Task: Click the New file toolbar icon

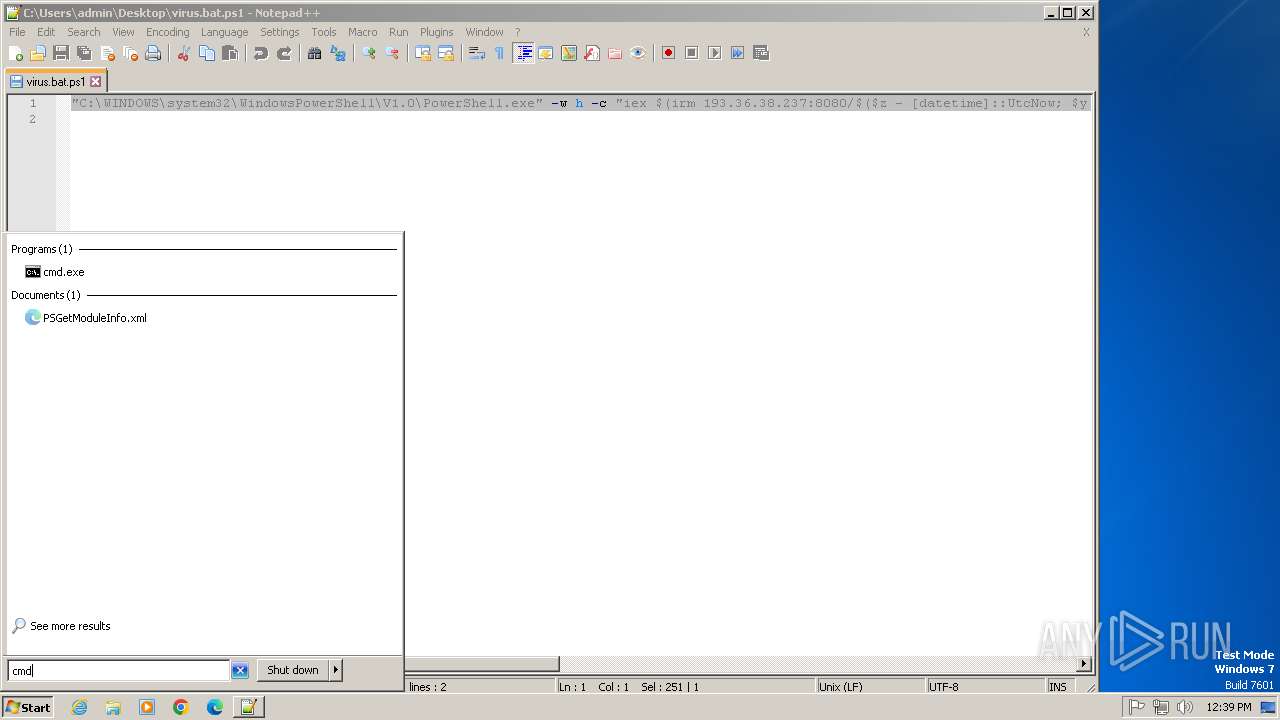Action: (x=16, y=53)
